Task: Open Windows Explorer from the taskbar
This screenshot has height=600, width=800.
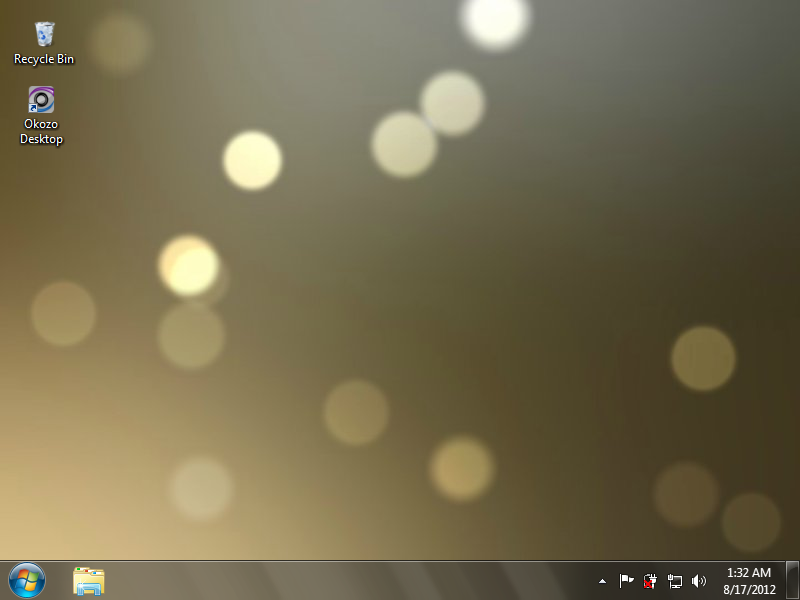Action: pos(89,581)
